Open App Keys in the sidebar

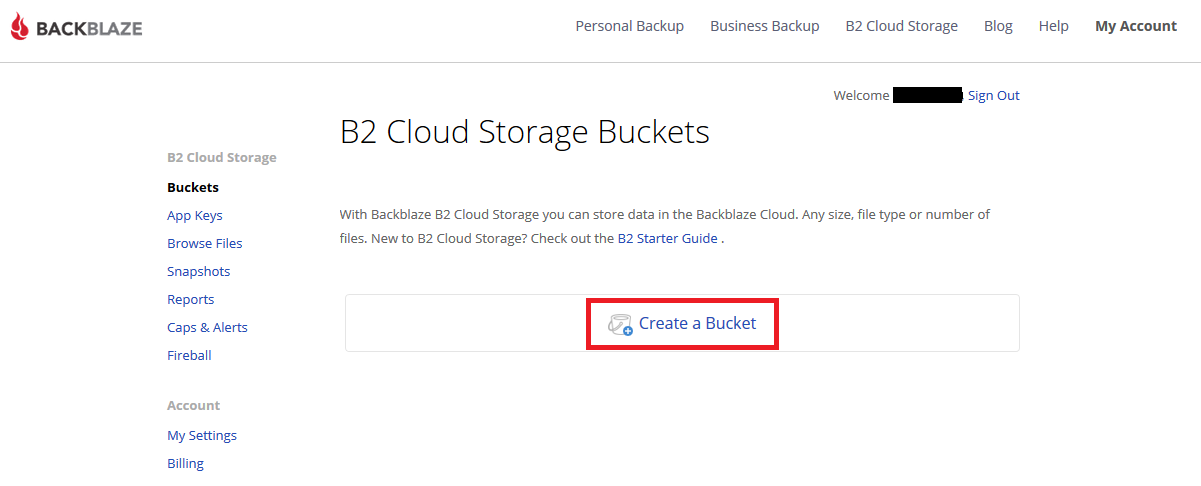click(194, 215)
